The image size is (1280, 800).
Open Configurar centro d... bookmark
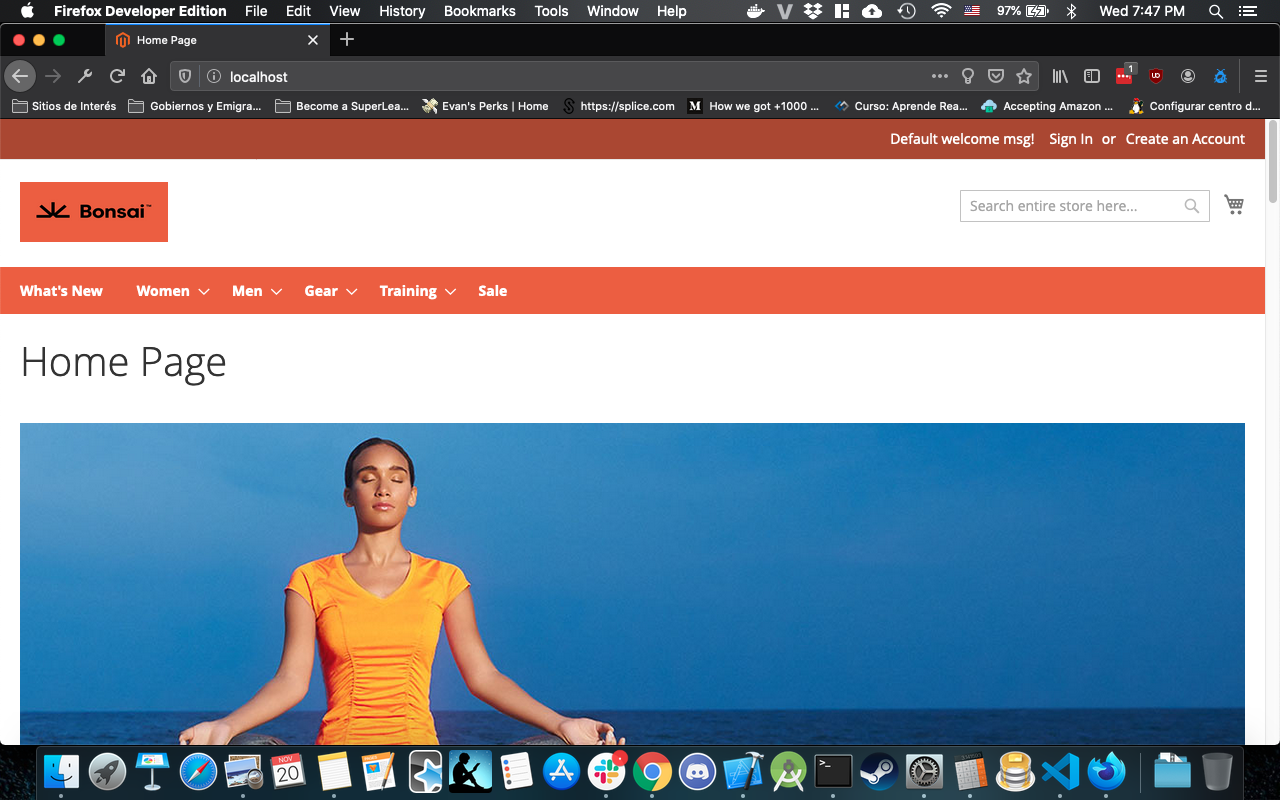point(1195,106)
